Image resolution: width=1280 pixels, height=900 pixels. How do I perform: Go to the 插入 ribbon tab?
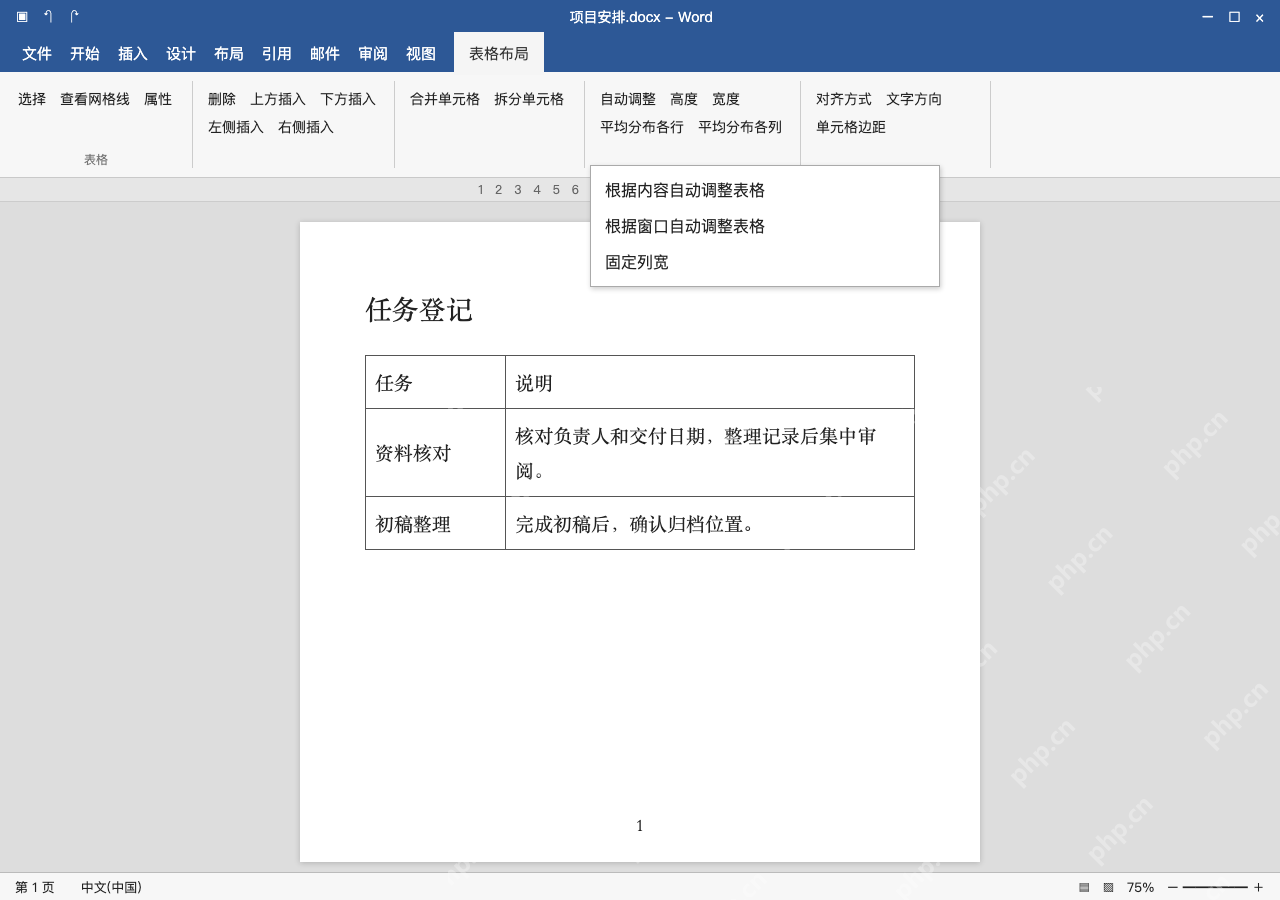coord(133,53)
